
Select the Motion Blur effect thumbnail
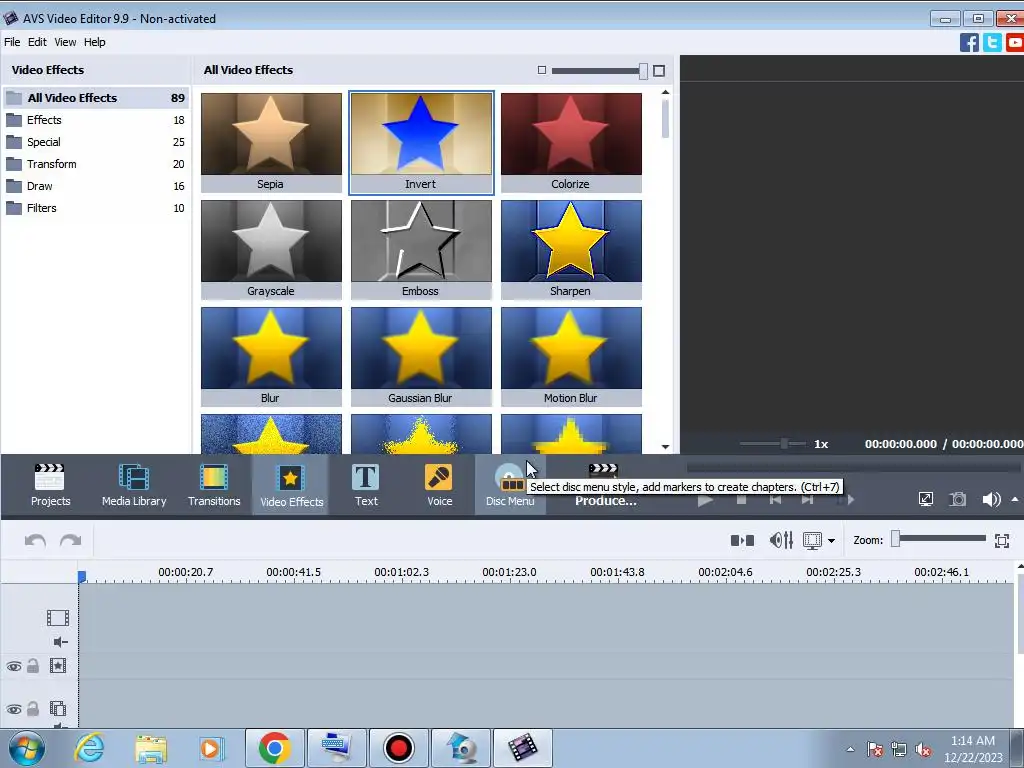[571, 357]
